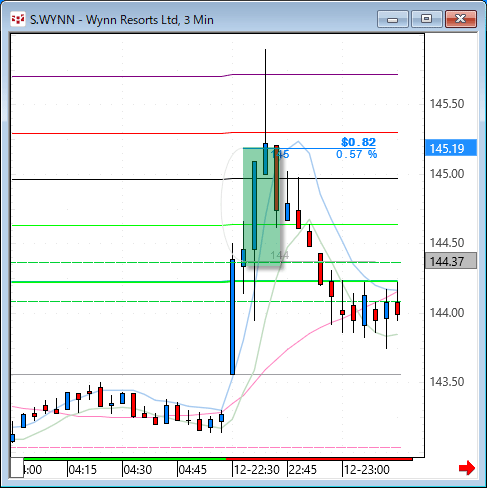Click the 145 label on the measurement box
Image resolution: width=487 pixels, height=488 pixels.
(280, 154)
